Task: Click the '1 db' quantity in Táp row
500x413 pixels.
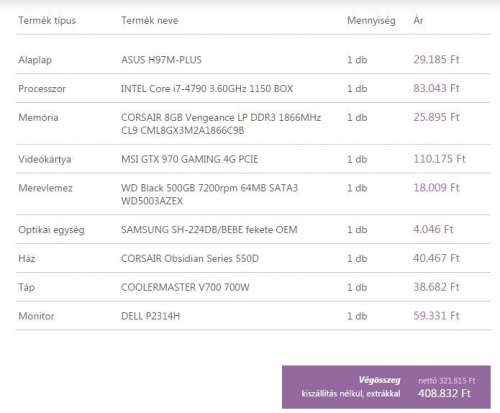Action: (x=357, y=287)
